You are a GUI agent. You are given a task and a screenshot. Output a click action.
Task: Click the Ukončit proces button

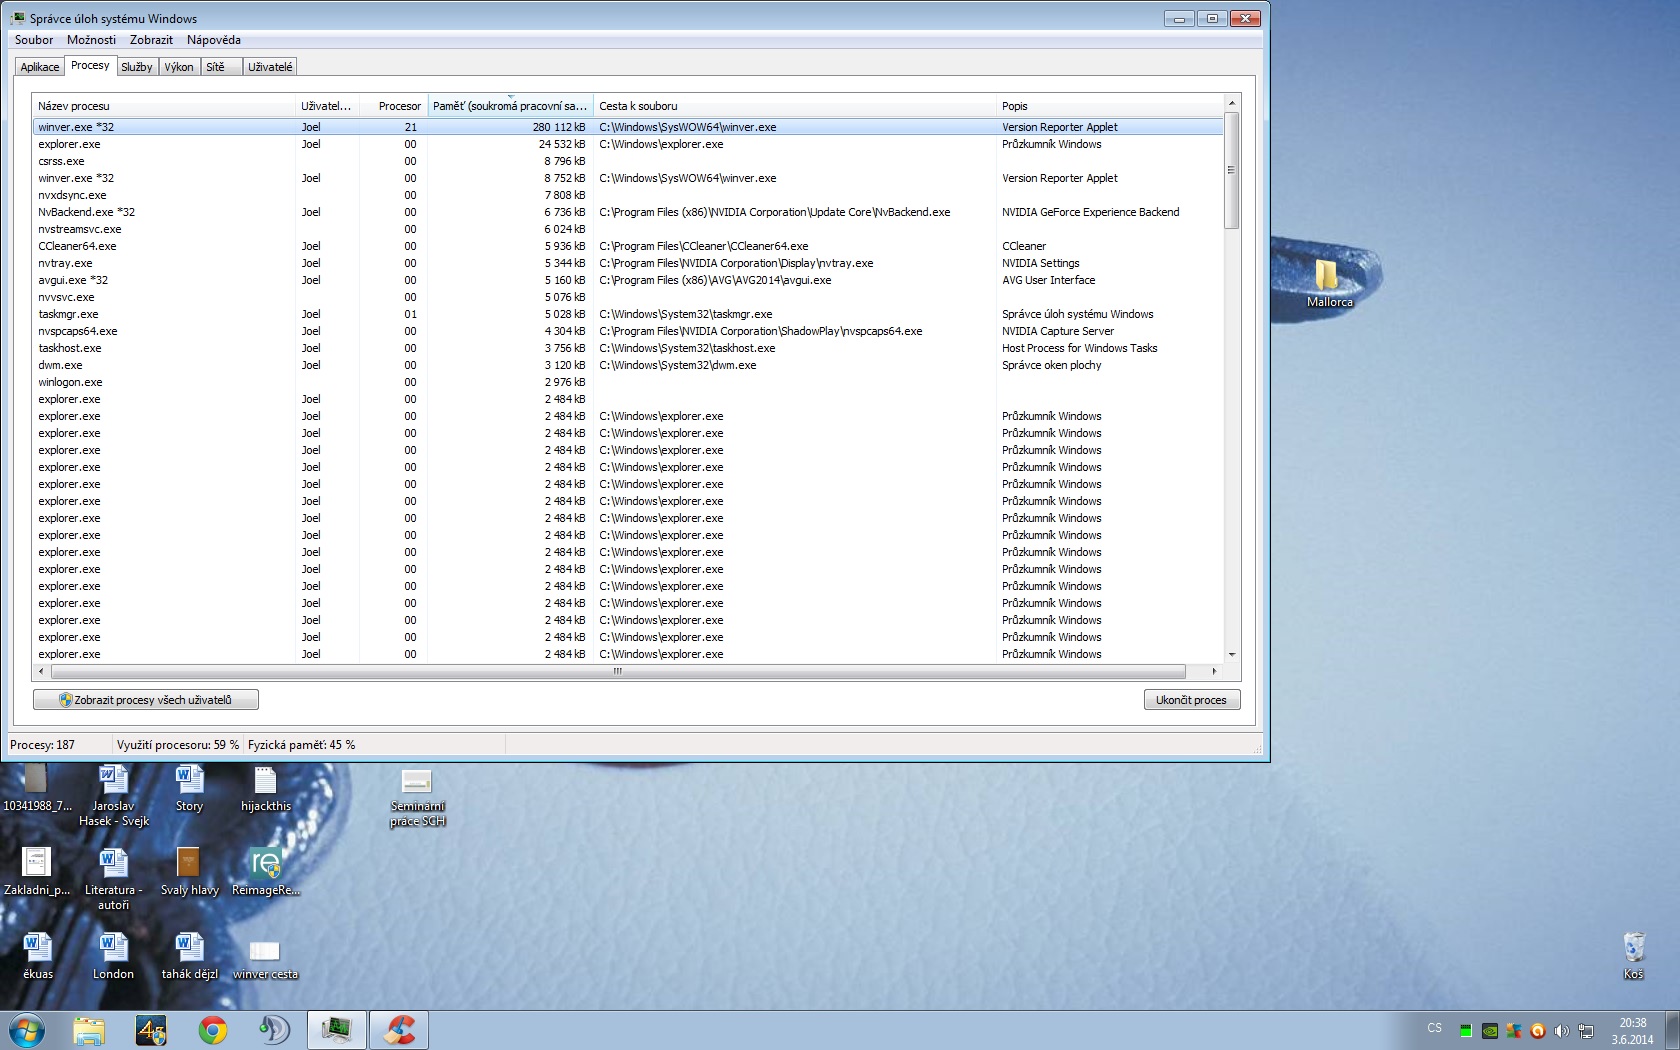(1191, 700)
